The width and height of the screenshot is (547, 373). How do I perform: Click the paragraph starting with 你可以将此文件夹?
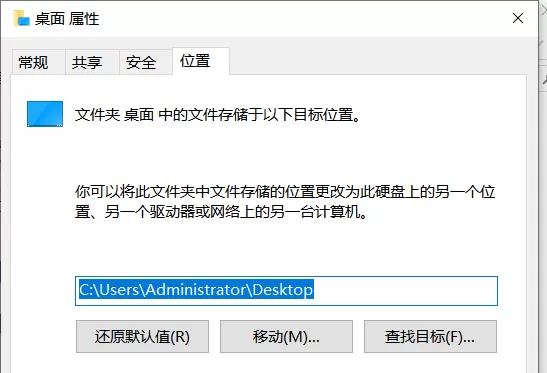pyautogui.click(x=285, y=202)
